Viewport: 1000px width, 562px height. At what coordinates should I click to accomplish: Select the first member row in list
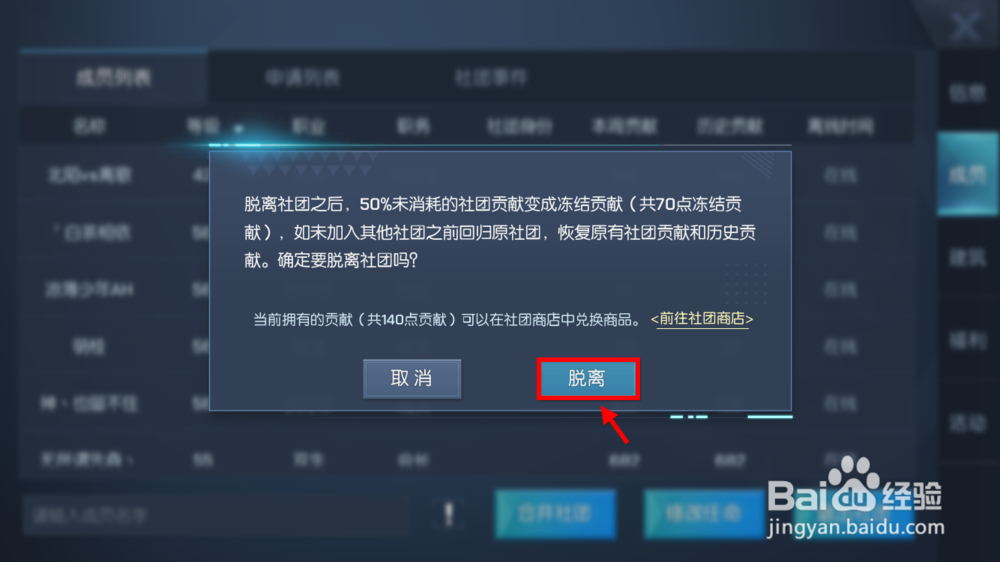point(466,174)
